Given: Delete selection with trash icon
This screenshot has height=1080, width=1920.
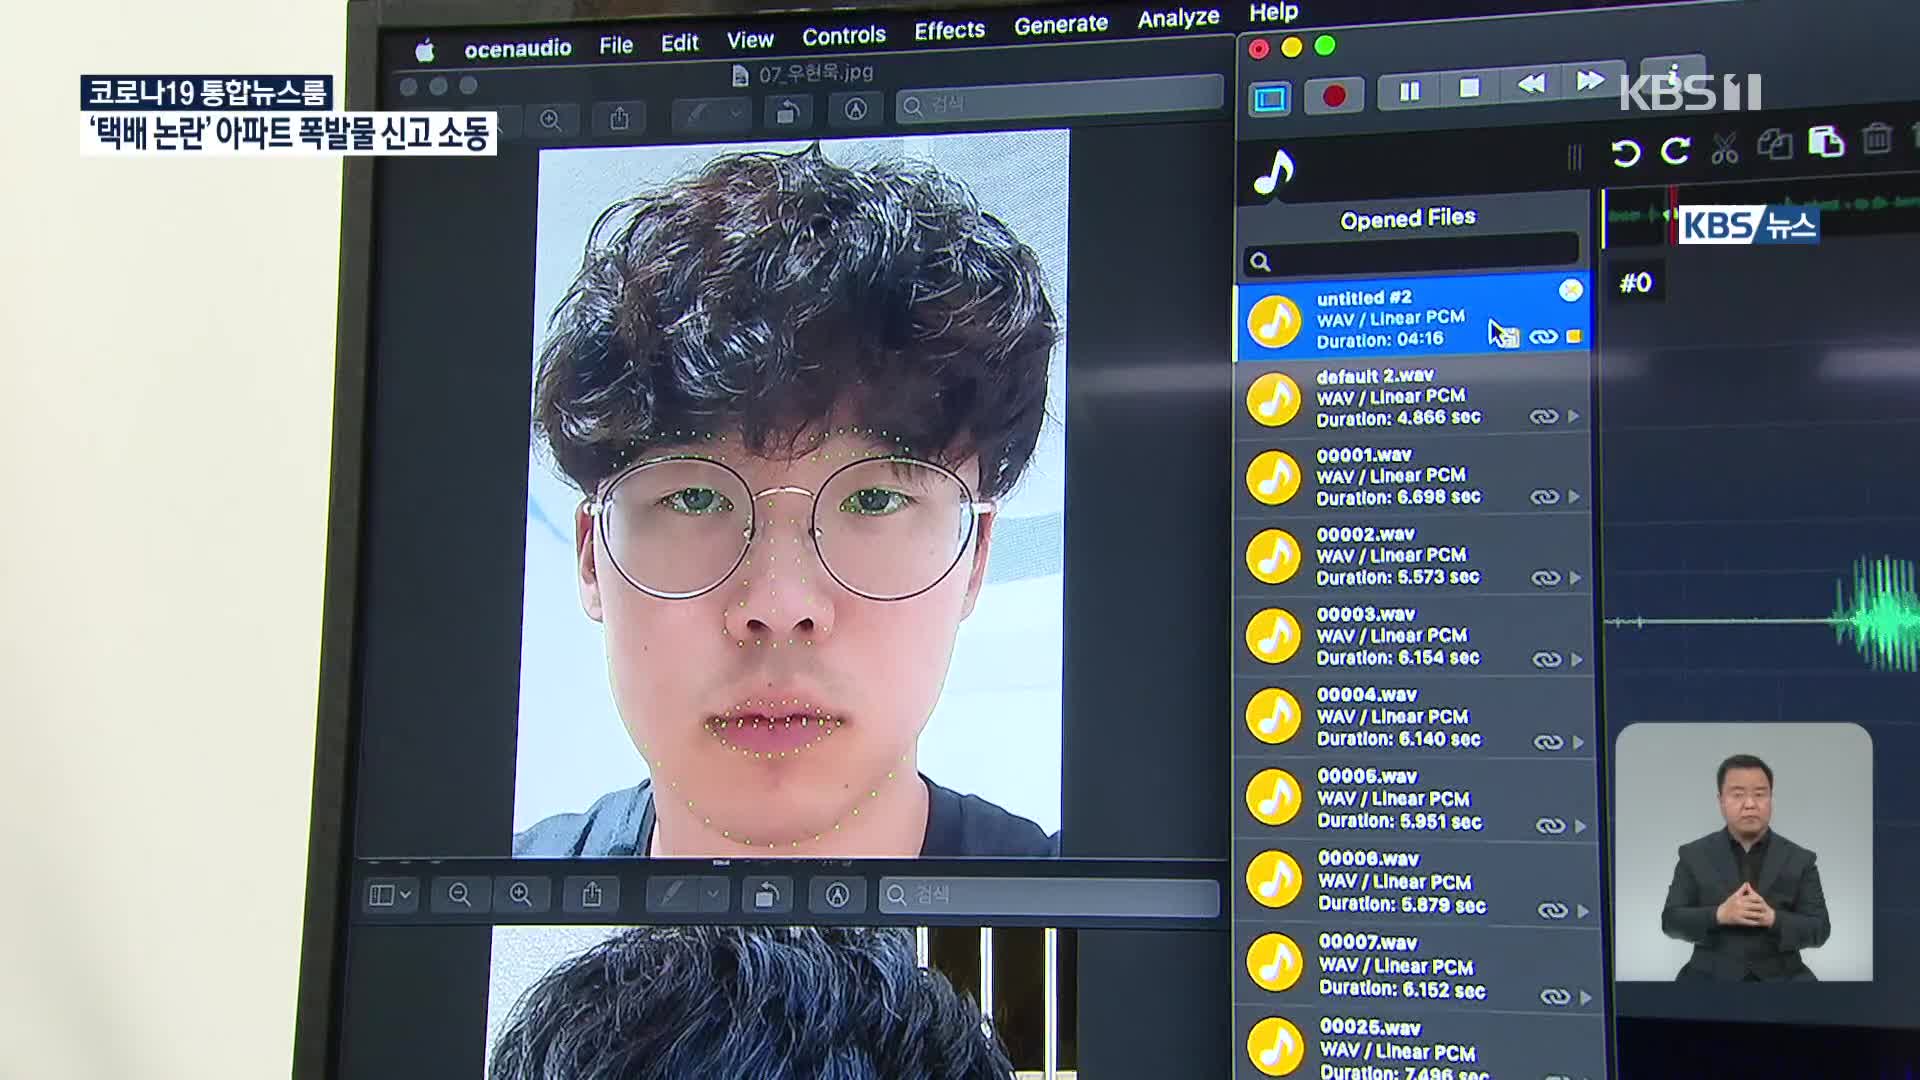Looking at the screenshot, I should (x=1877, y=138).
